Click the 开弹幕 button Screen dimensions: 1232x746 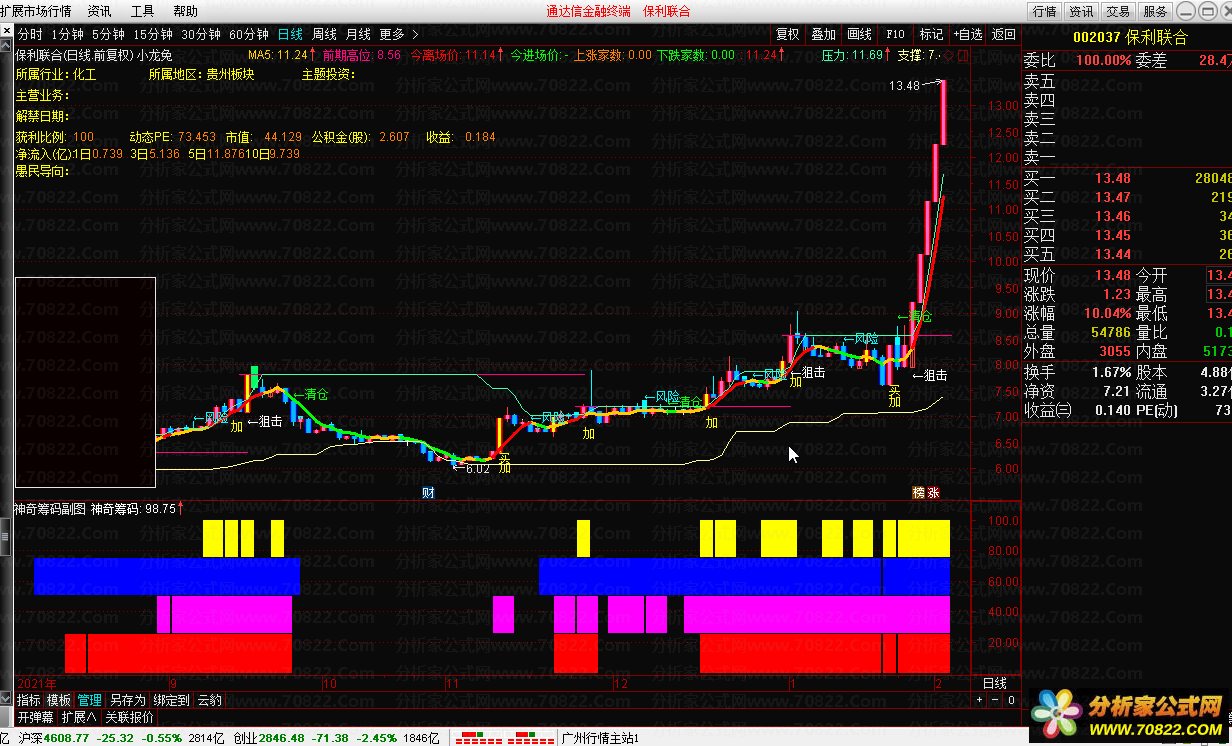(35, 717)
